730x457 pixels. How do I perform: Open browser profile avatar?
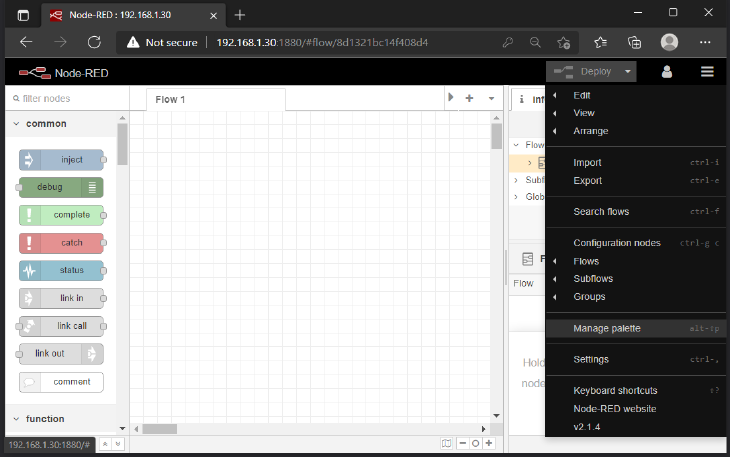coord(669,42)
